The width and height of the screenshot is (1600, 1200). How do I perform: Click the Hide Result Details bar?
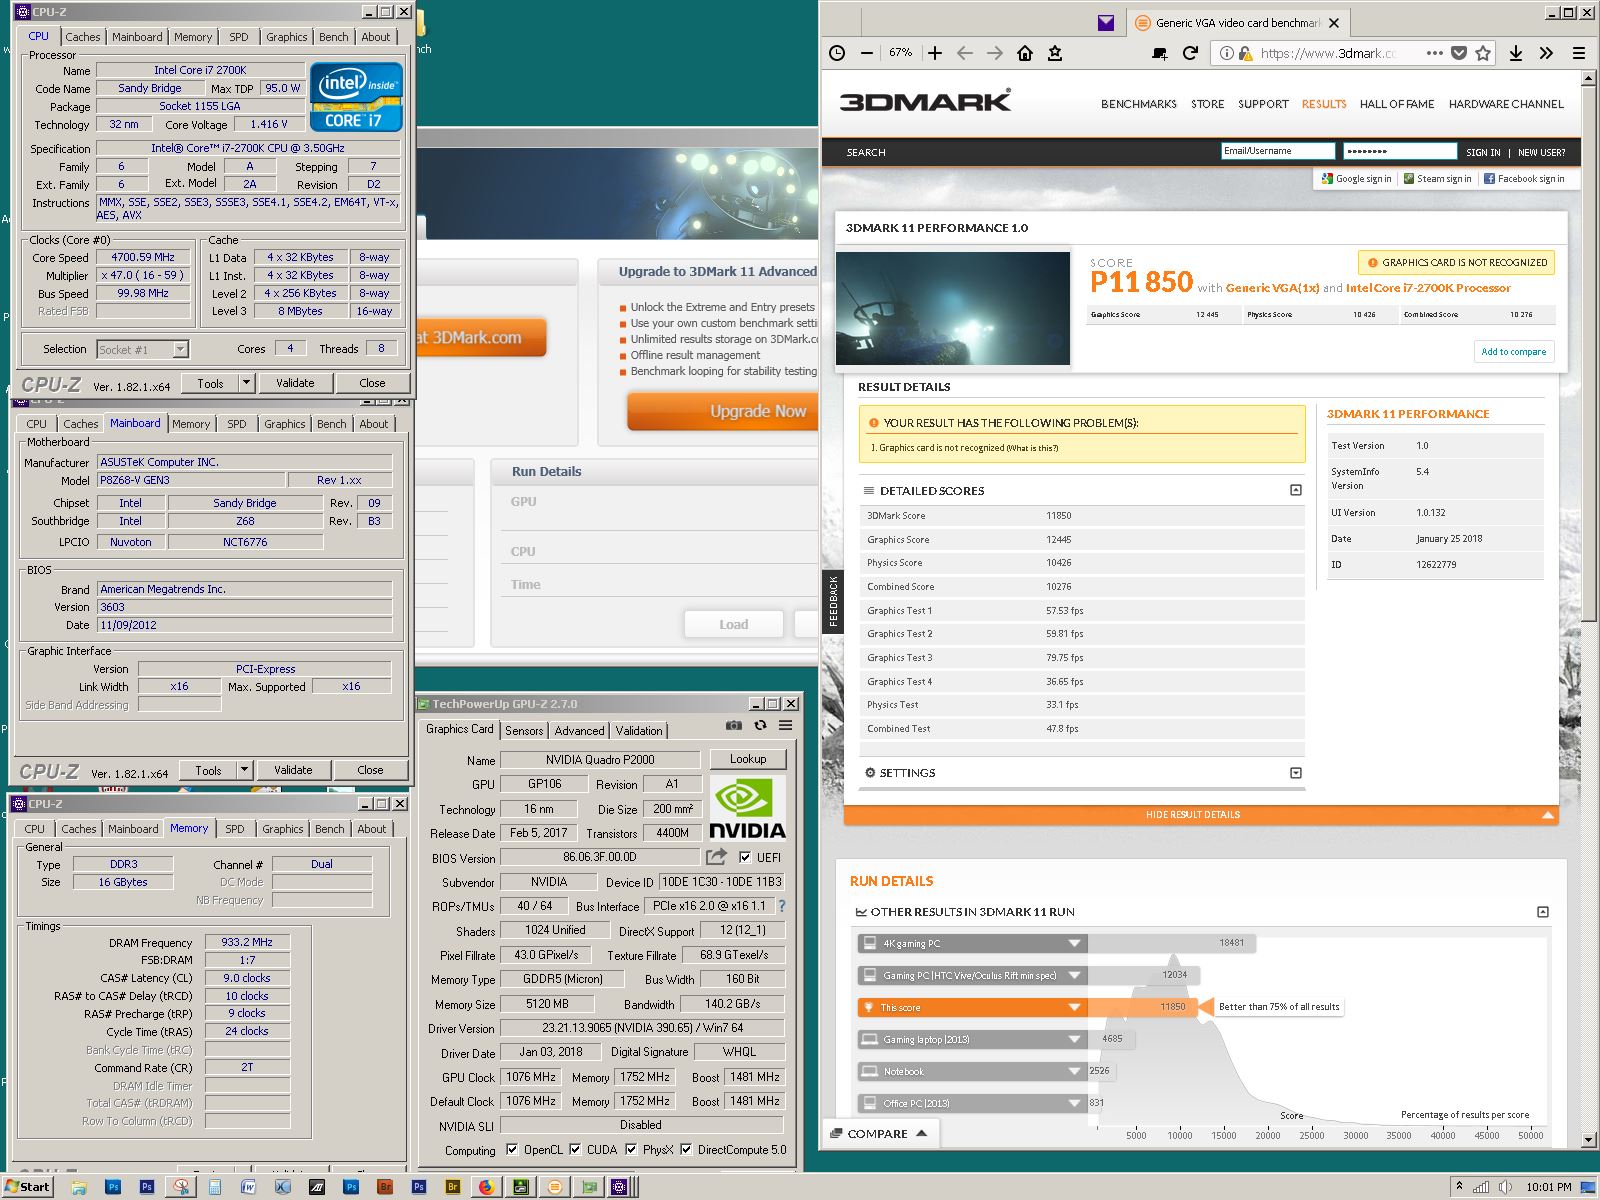tap(1201, 815)
